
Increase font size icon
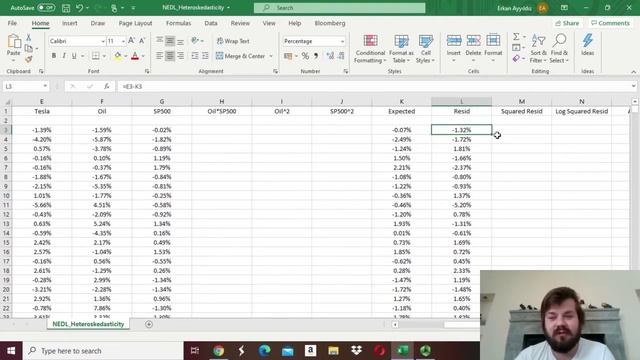[131, 40]
